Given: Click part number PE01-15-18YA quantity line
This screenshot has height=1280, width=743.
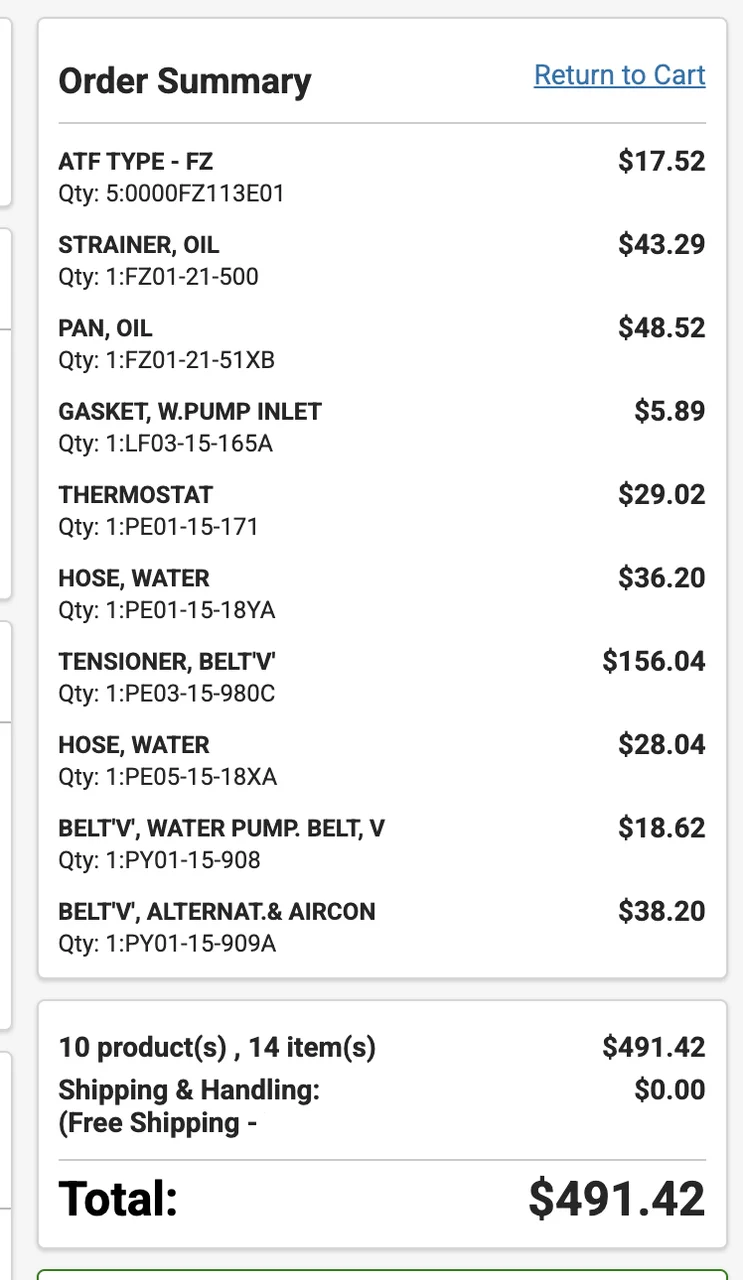Looking at the screenshot, I should pos(166,610).
